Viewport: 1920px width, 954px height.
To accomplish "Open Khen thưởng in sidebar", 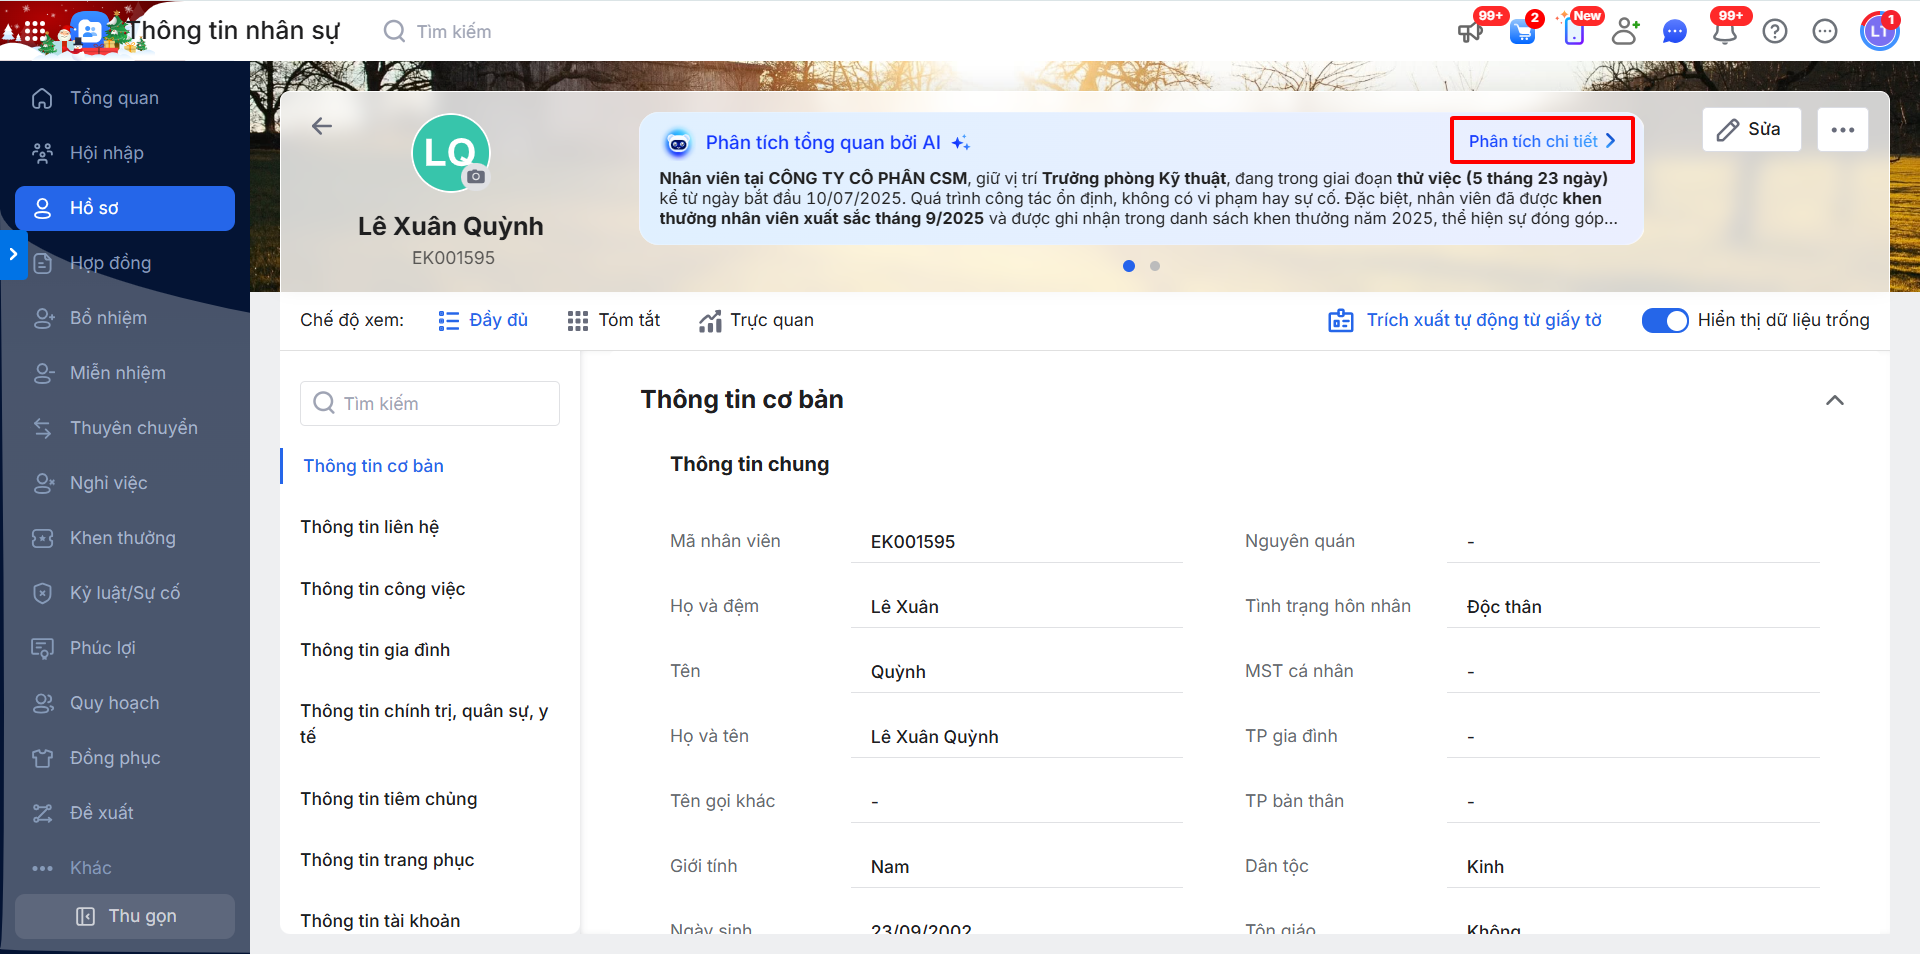I will pyautogui.click(x=125, y=538).
